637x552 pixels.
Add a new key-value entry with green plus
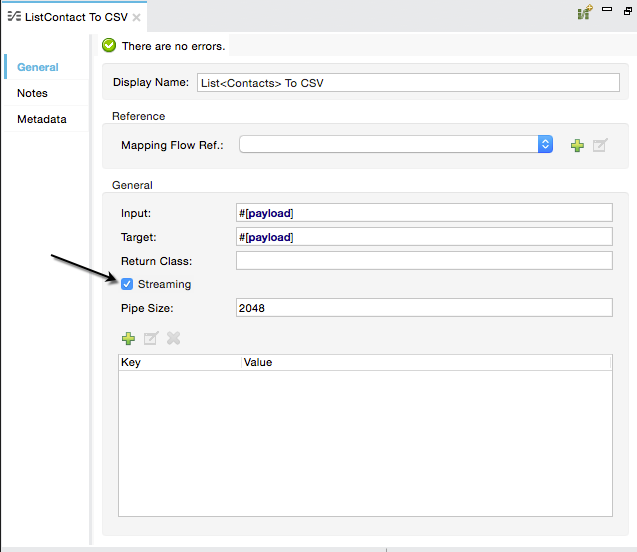pos(128,338)
